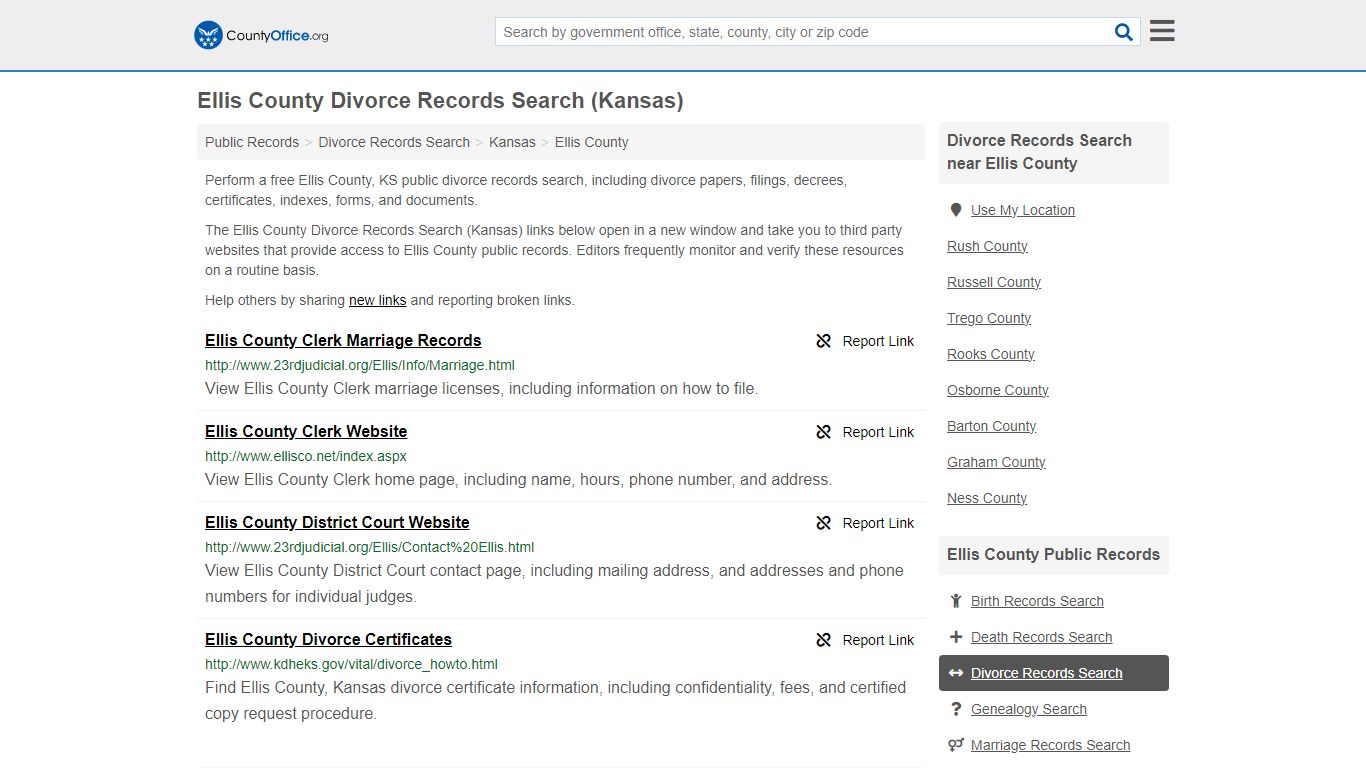The image size is (1366, 768).
Task: Click the broken link icon for Marriage Records
Action: click(824, 341)
